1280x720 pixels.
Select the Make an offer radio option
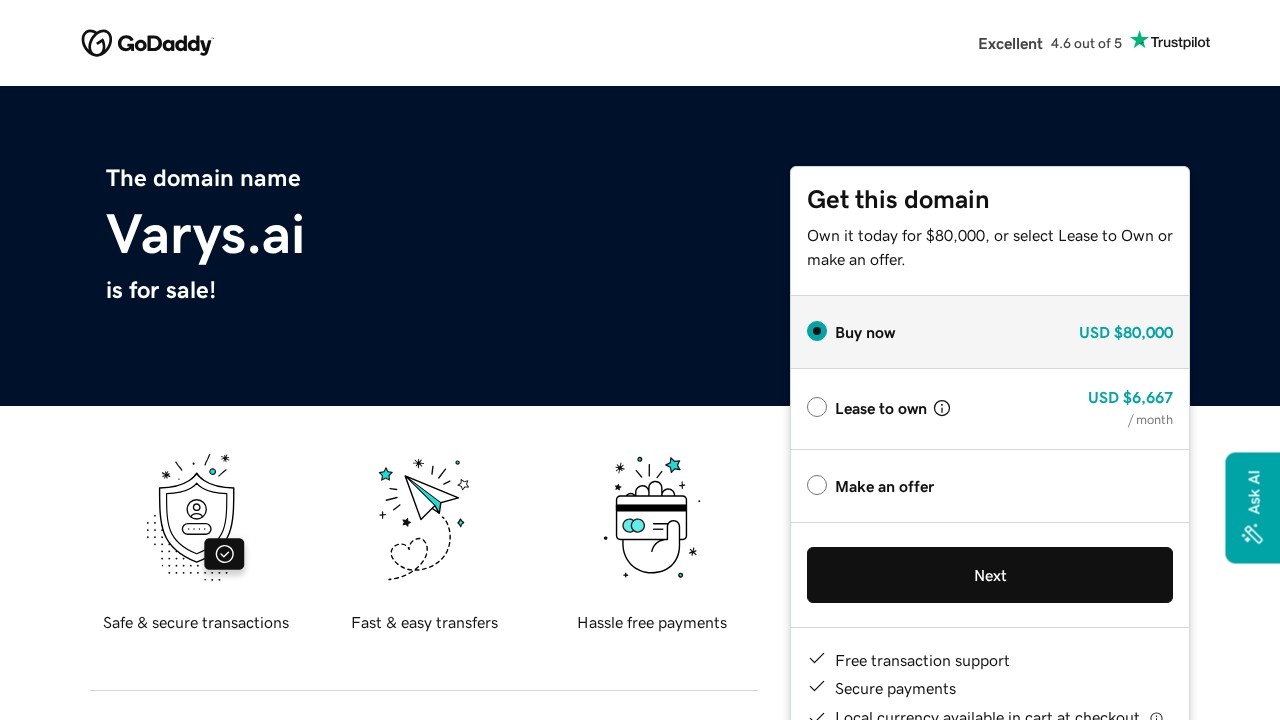pyautogui.click(x=817, y=485)
